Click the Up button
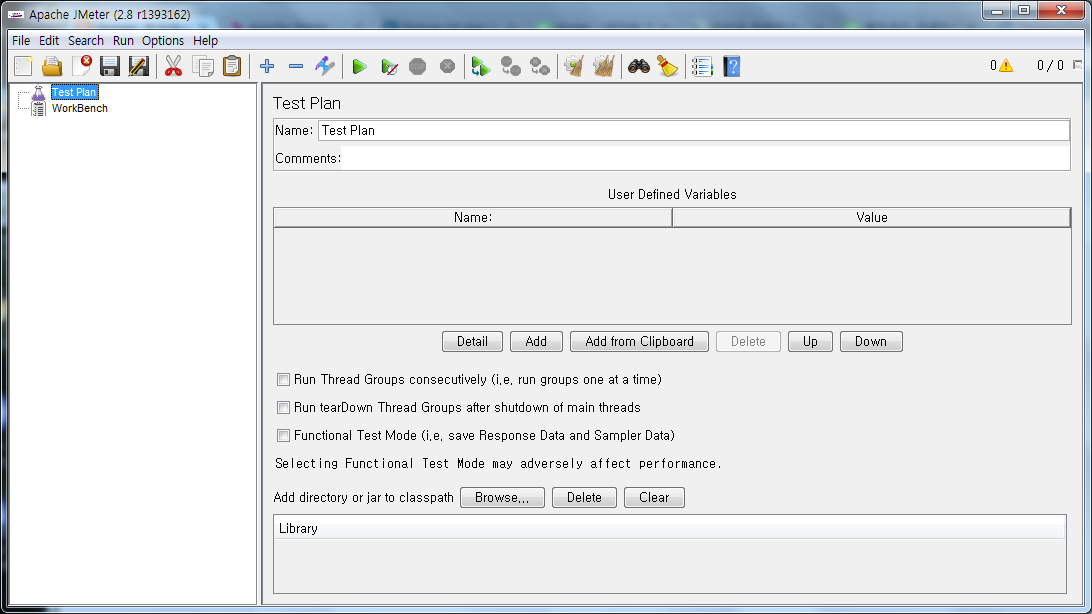The image size is (1092, 614). coord(810,341)
